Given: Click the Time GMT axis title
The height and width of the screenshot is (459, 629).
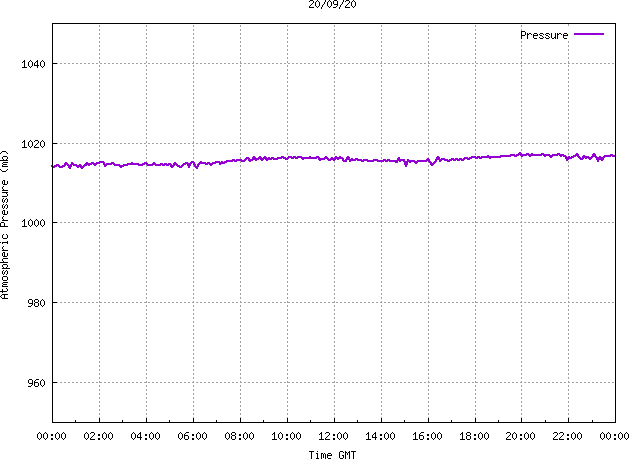Looking at the screenshot, I should coord(332,455).
